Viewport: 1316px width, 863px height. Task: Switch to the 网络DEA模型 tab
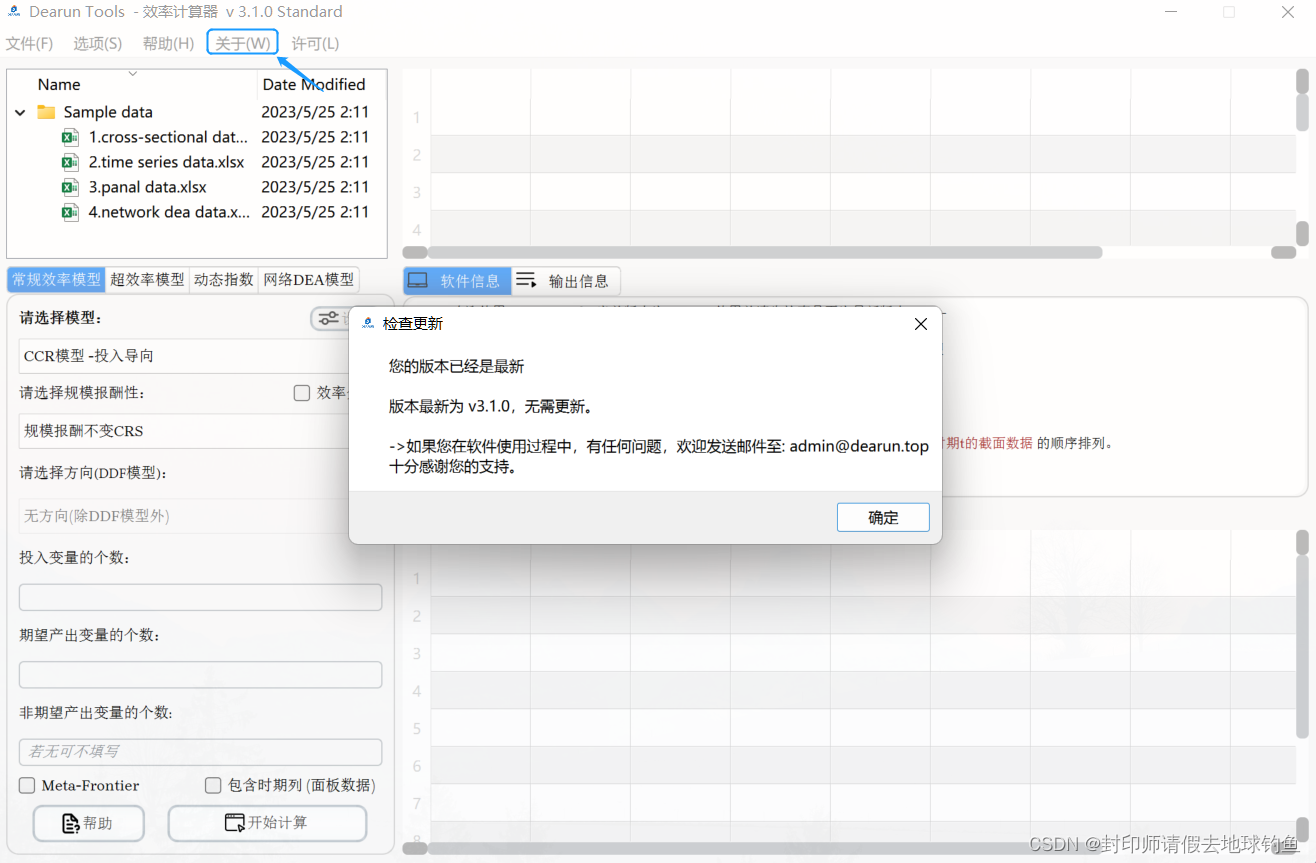point(309,279)
